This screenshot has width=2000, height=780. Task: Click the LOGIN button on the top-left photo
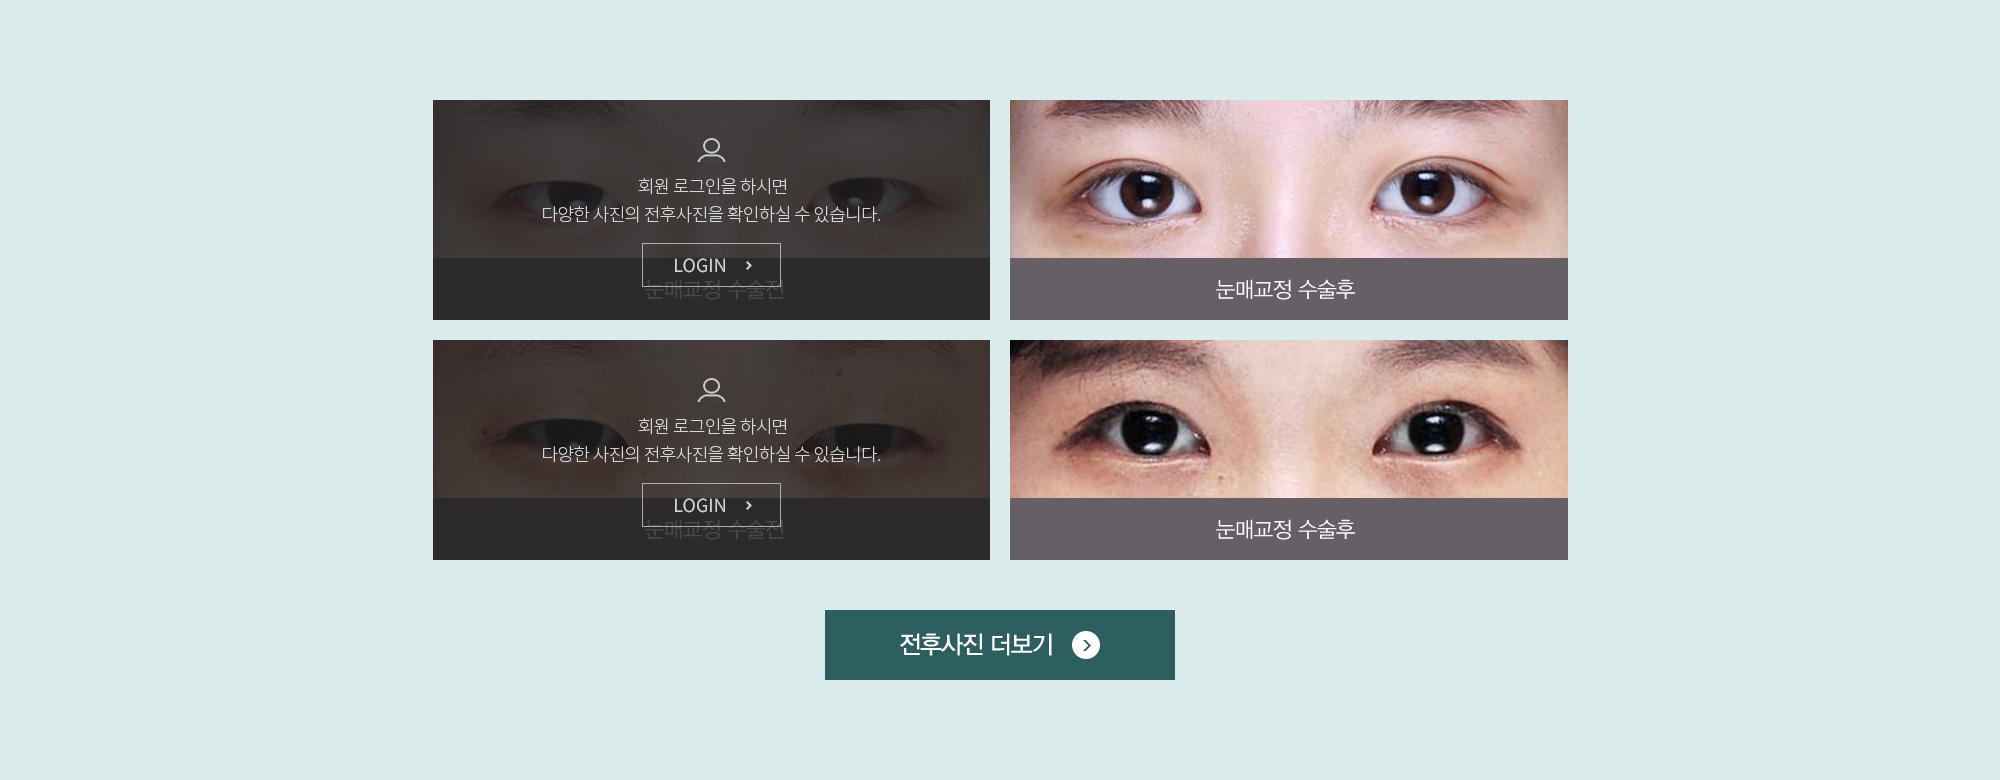tap(711, 265)
